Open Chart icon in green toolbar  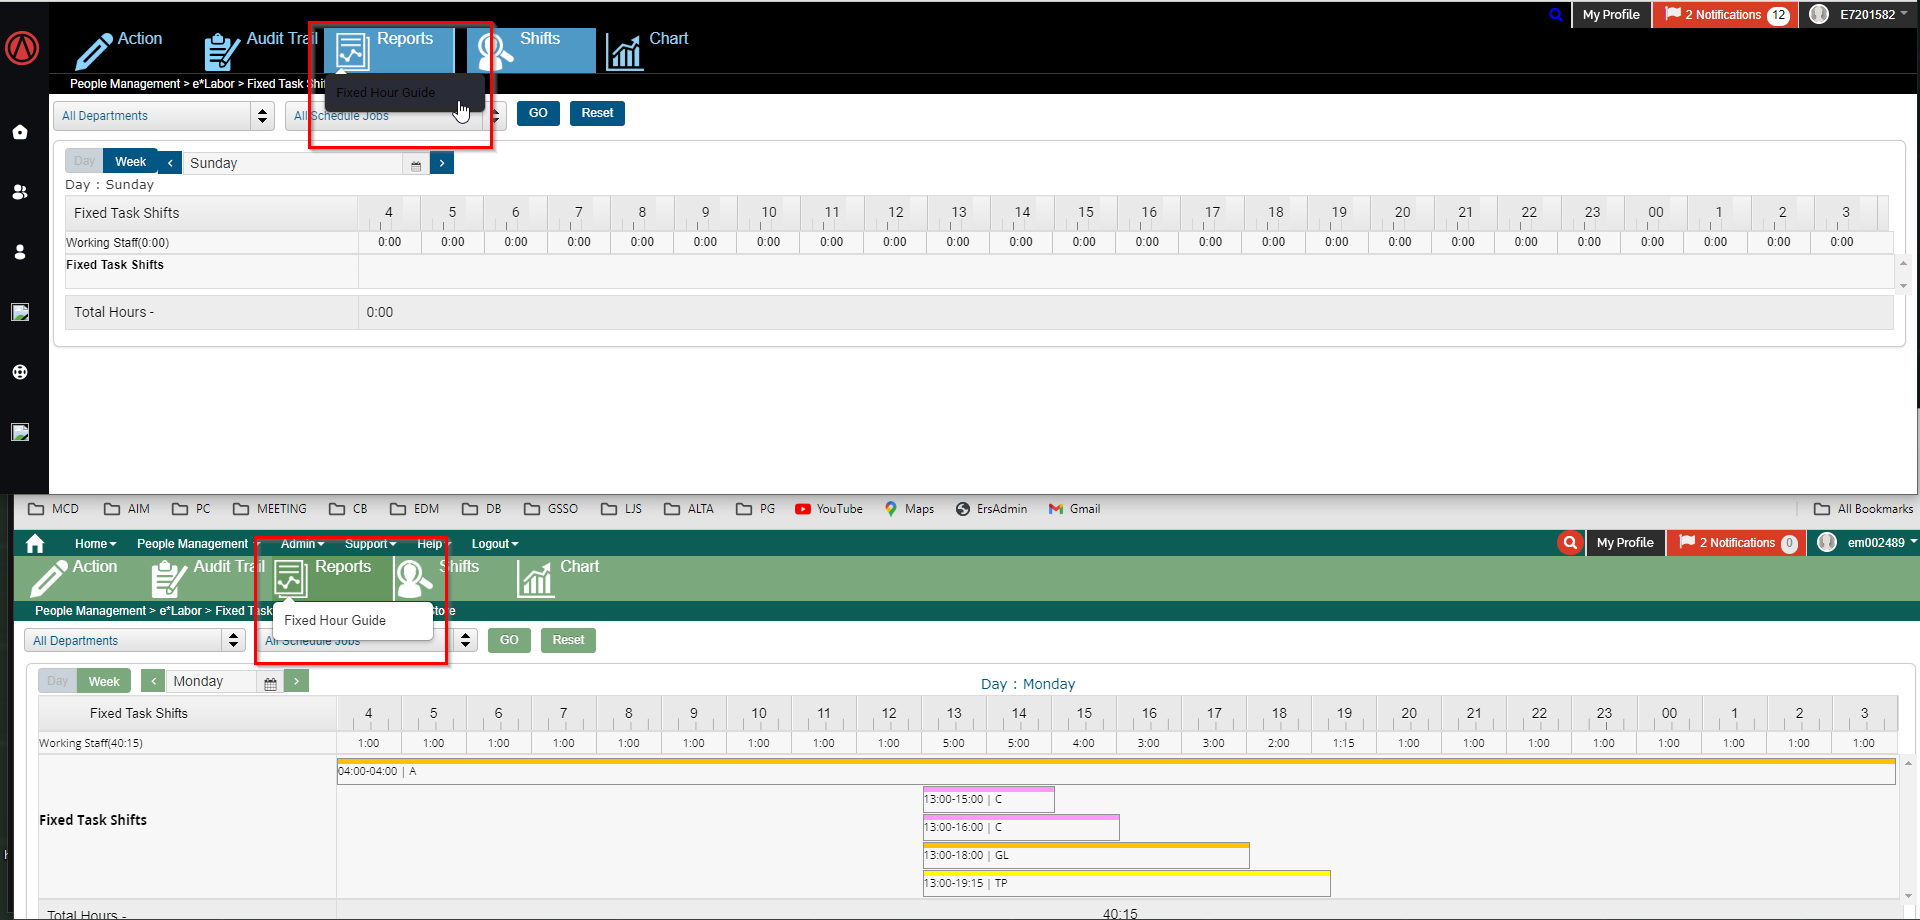[x=535, y=579]
